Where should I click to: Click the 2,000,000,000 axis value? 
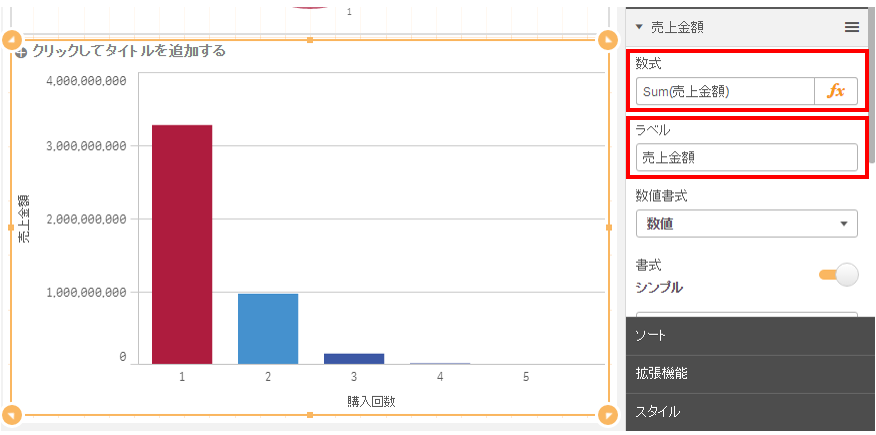click(x=87, y=219)
